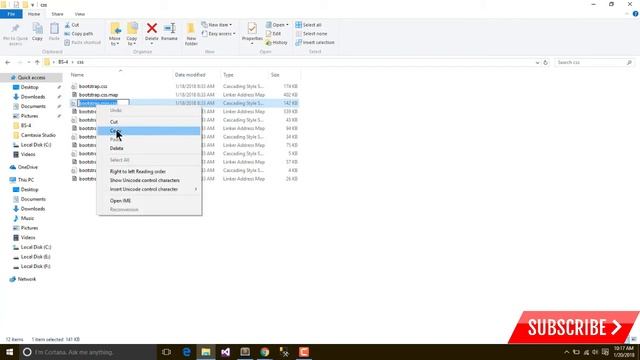Click the Back navigation arrow
This screenshot has width=640, height=360.
click(8, 62)
